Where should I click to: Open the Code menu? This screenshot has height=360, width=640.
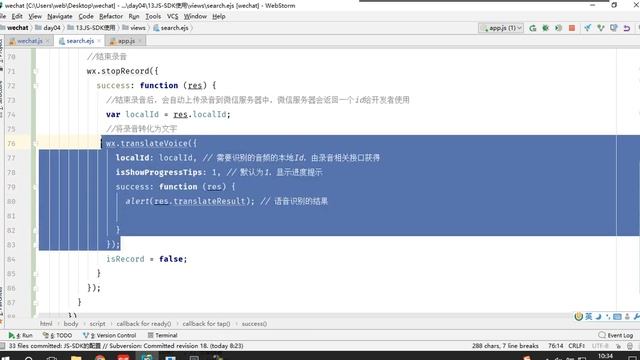86,16
